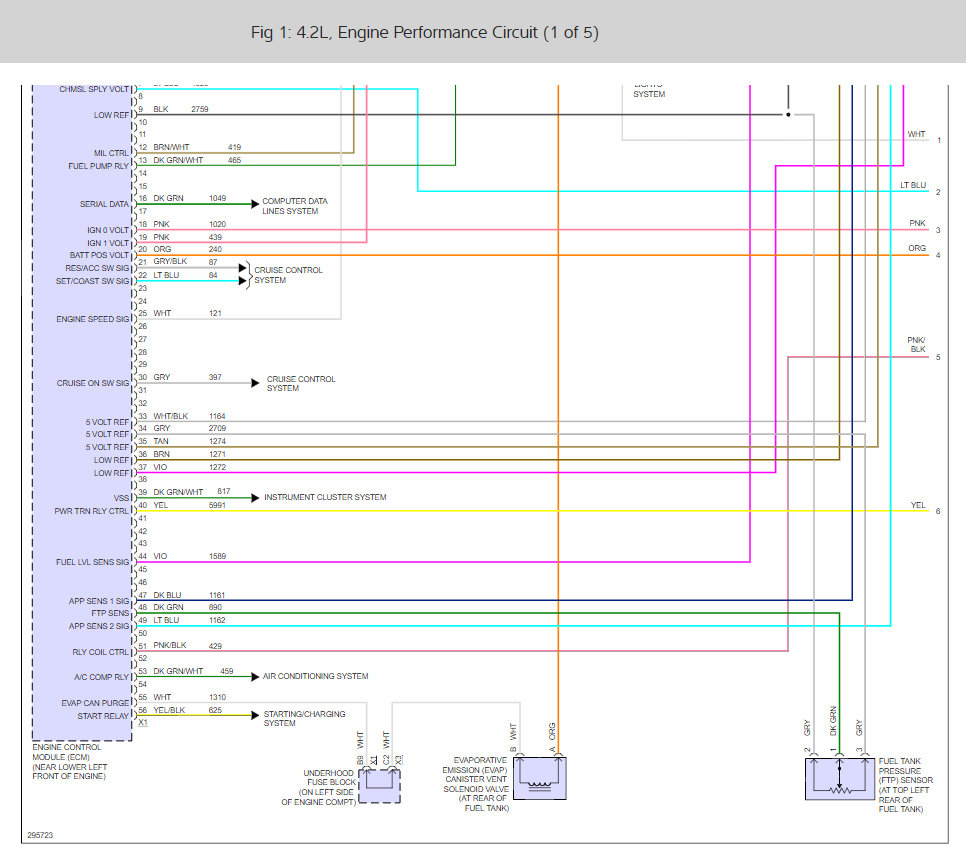Image resolution: width=966 pixels, height=854 pixels.
Task: Click the CRUISE ON SW SIG pin label
Action: (93, 383)
